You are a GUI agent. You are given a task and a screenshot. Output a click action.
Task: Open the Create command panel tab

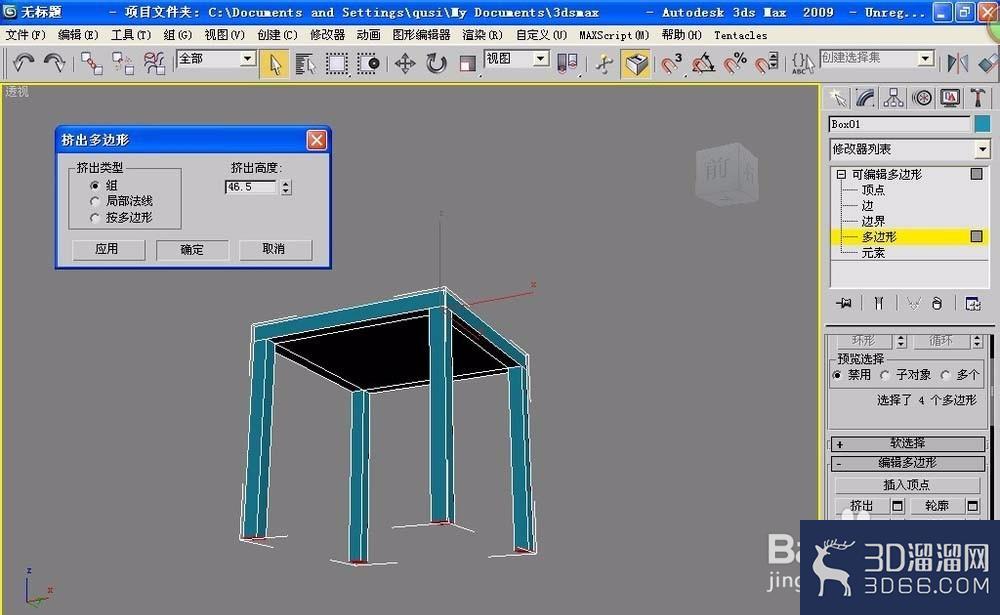(x=837, y=98)
